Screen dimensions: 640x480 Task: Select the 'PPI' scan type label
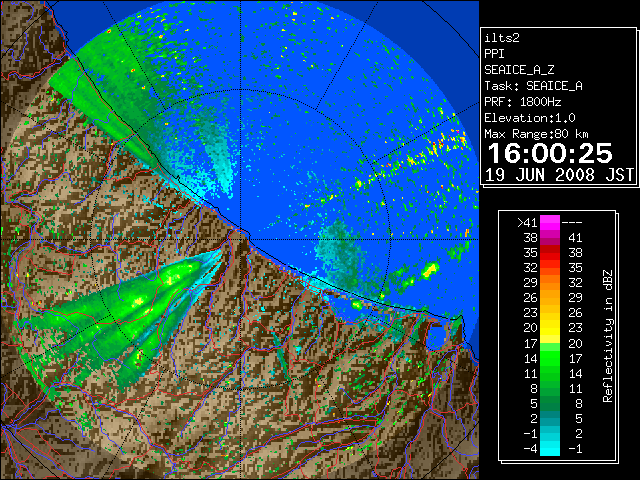coord(494,54)
